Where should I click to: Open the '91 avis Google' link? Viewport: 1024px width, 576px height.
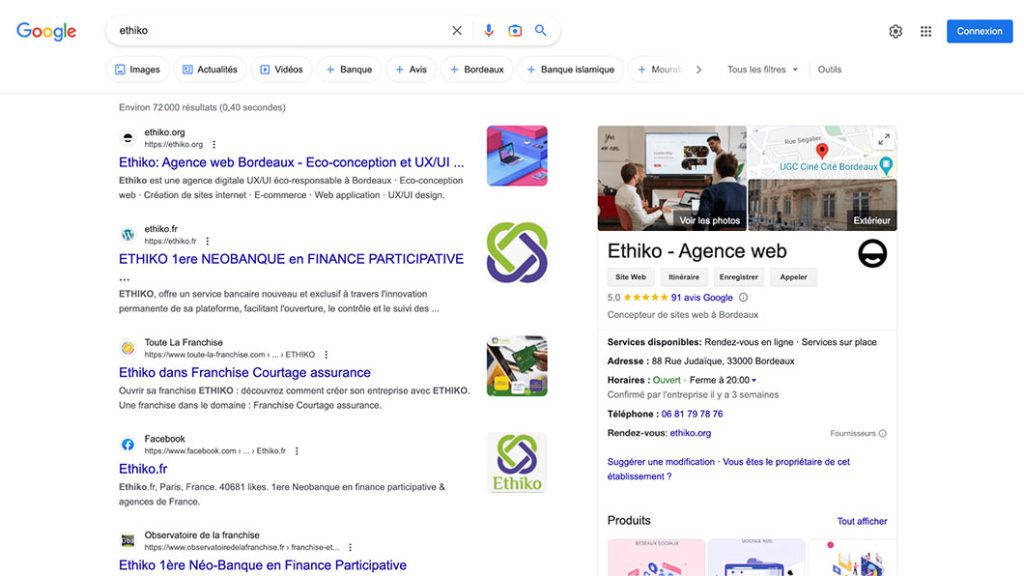click(x=701, y=297)
